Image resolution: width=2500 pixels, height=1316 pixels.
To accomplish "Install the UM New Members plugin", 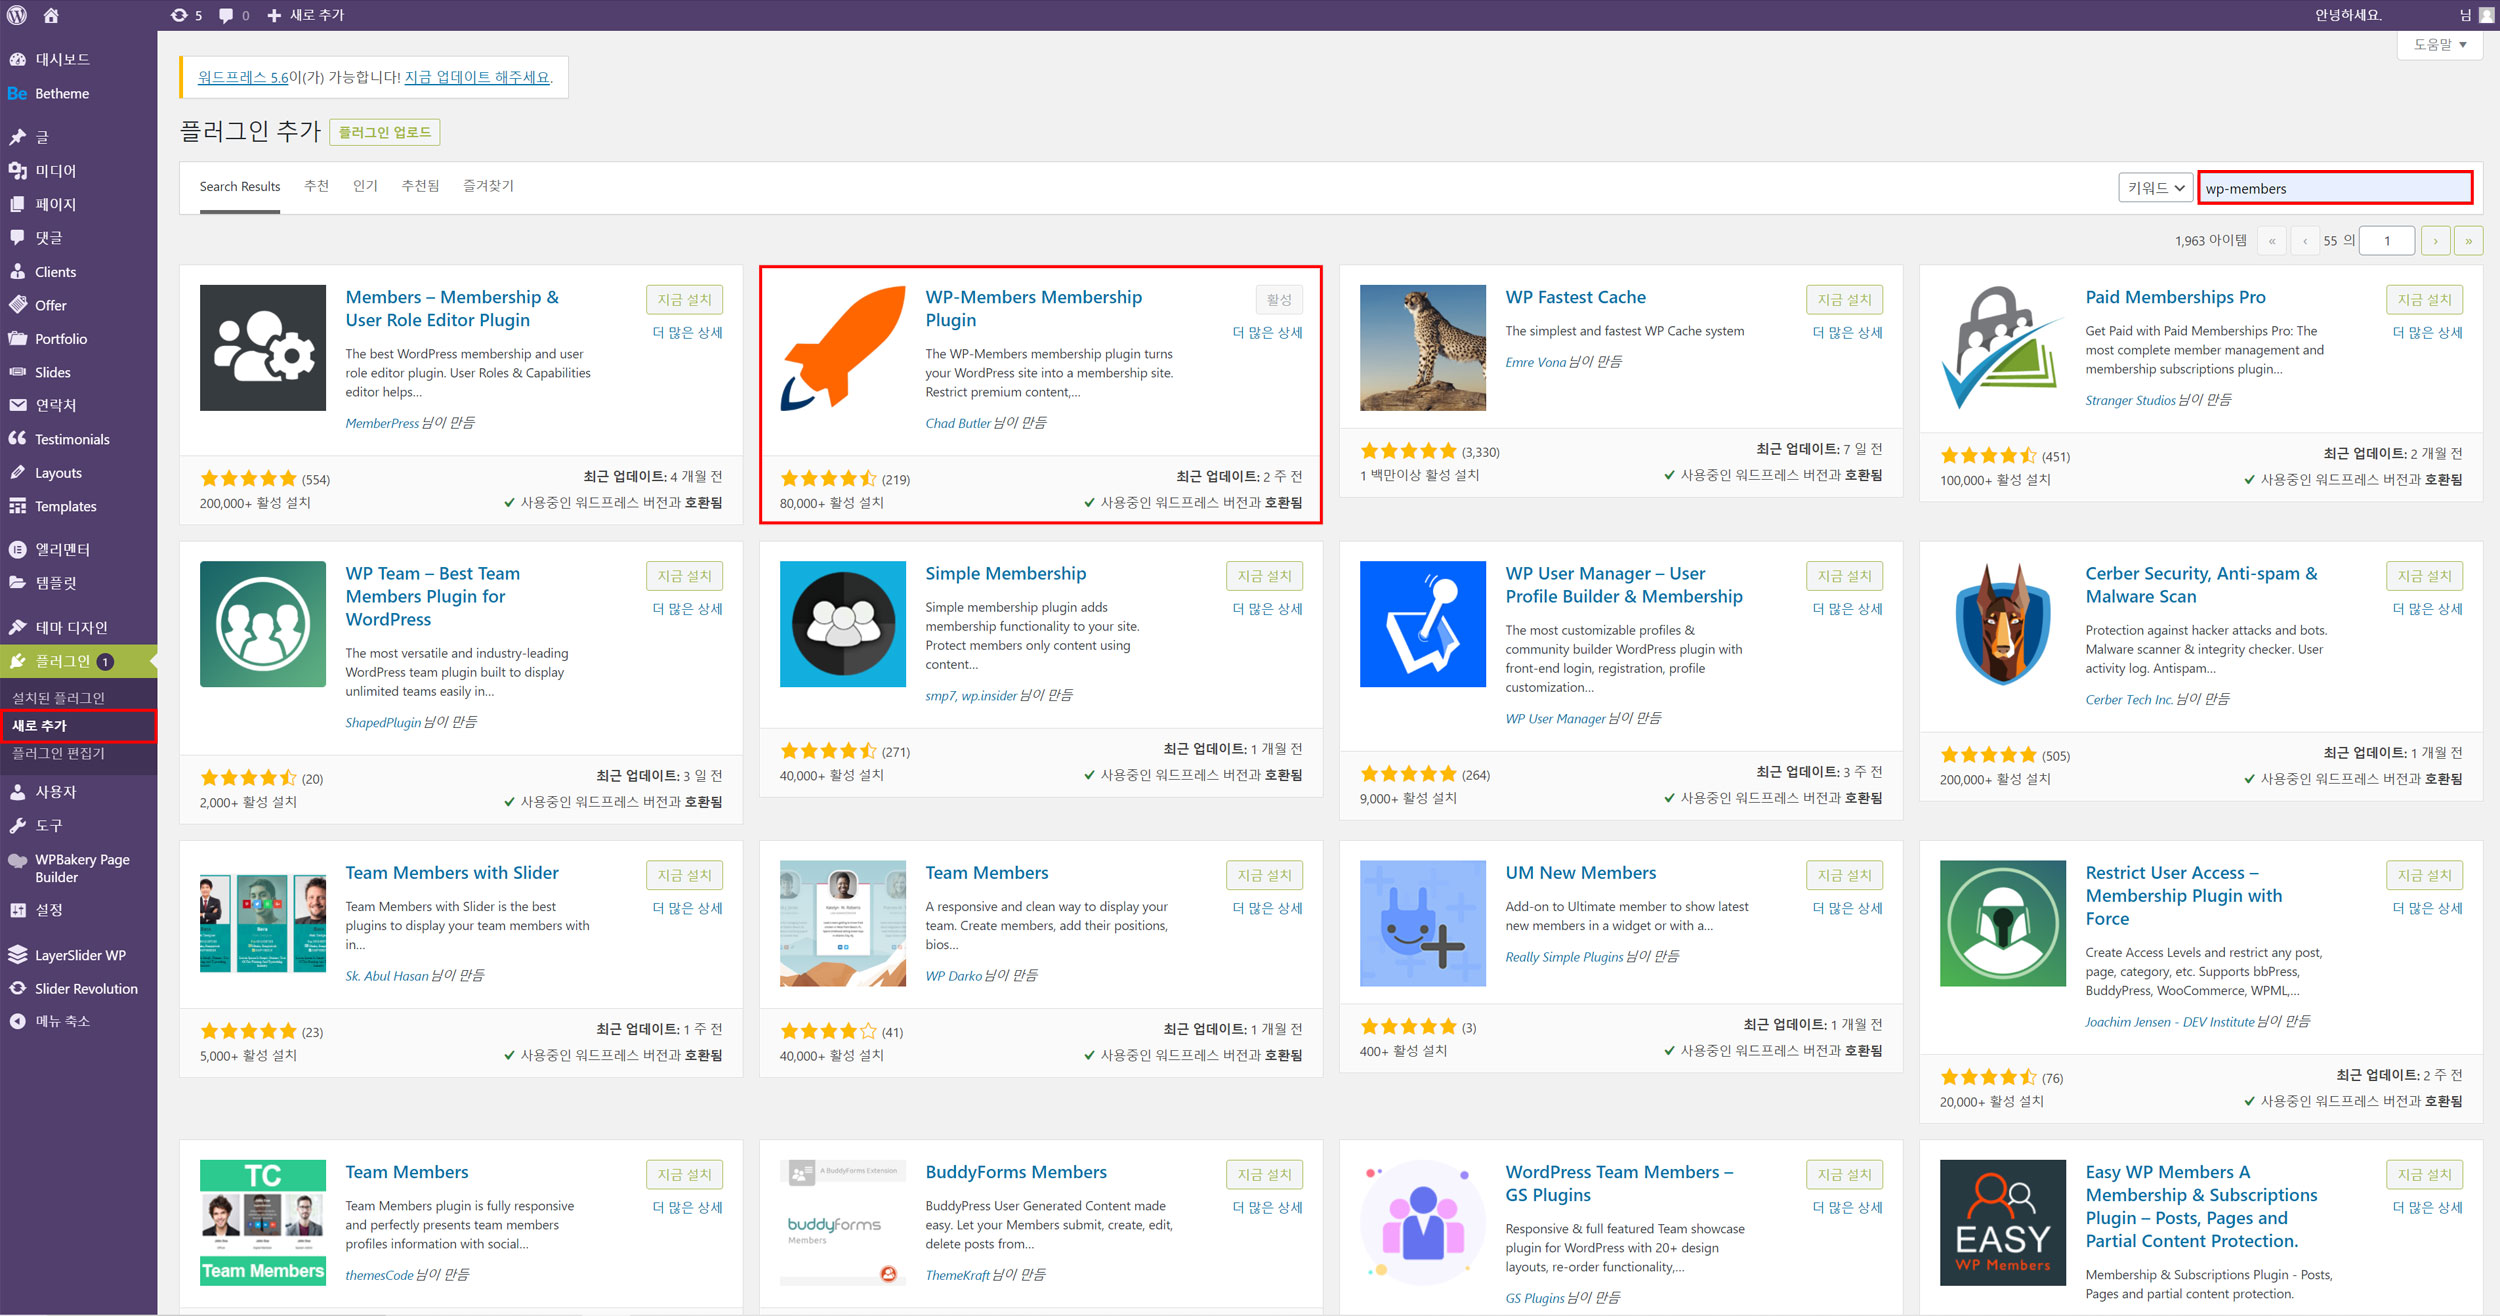I will (x=1845, y=875).
